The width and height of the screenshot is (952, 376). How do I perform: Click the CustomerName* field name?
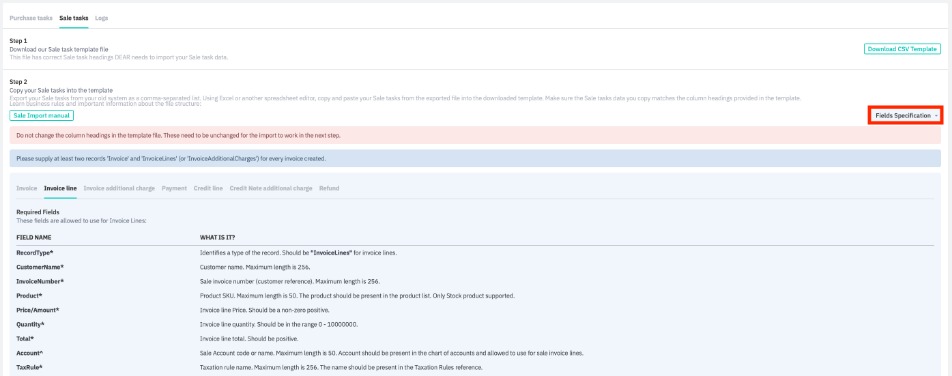click(40, 267)
